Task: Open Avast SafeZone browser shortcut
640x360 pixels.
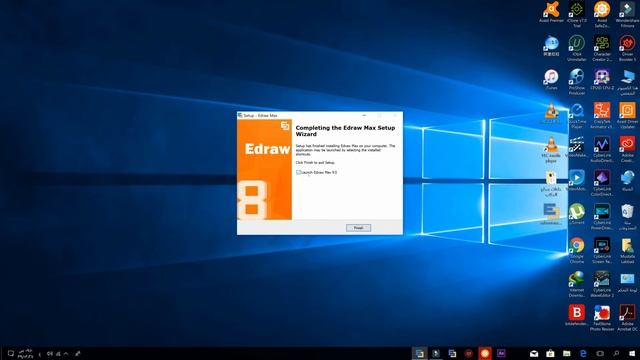Action: tap(602, 14)
